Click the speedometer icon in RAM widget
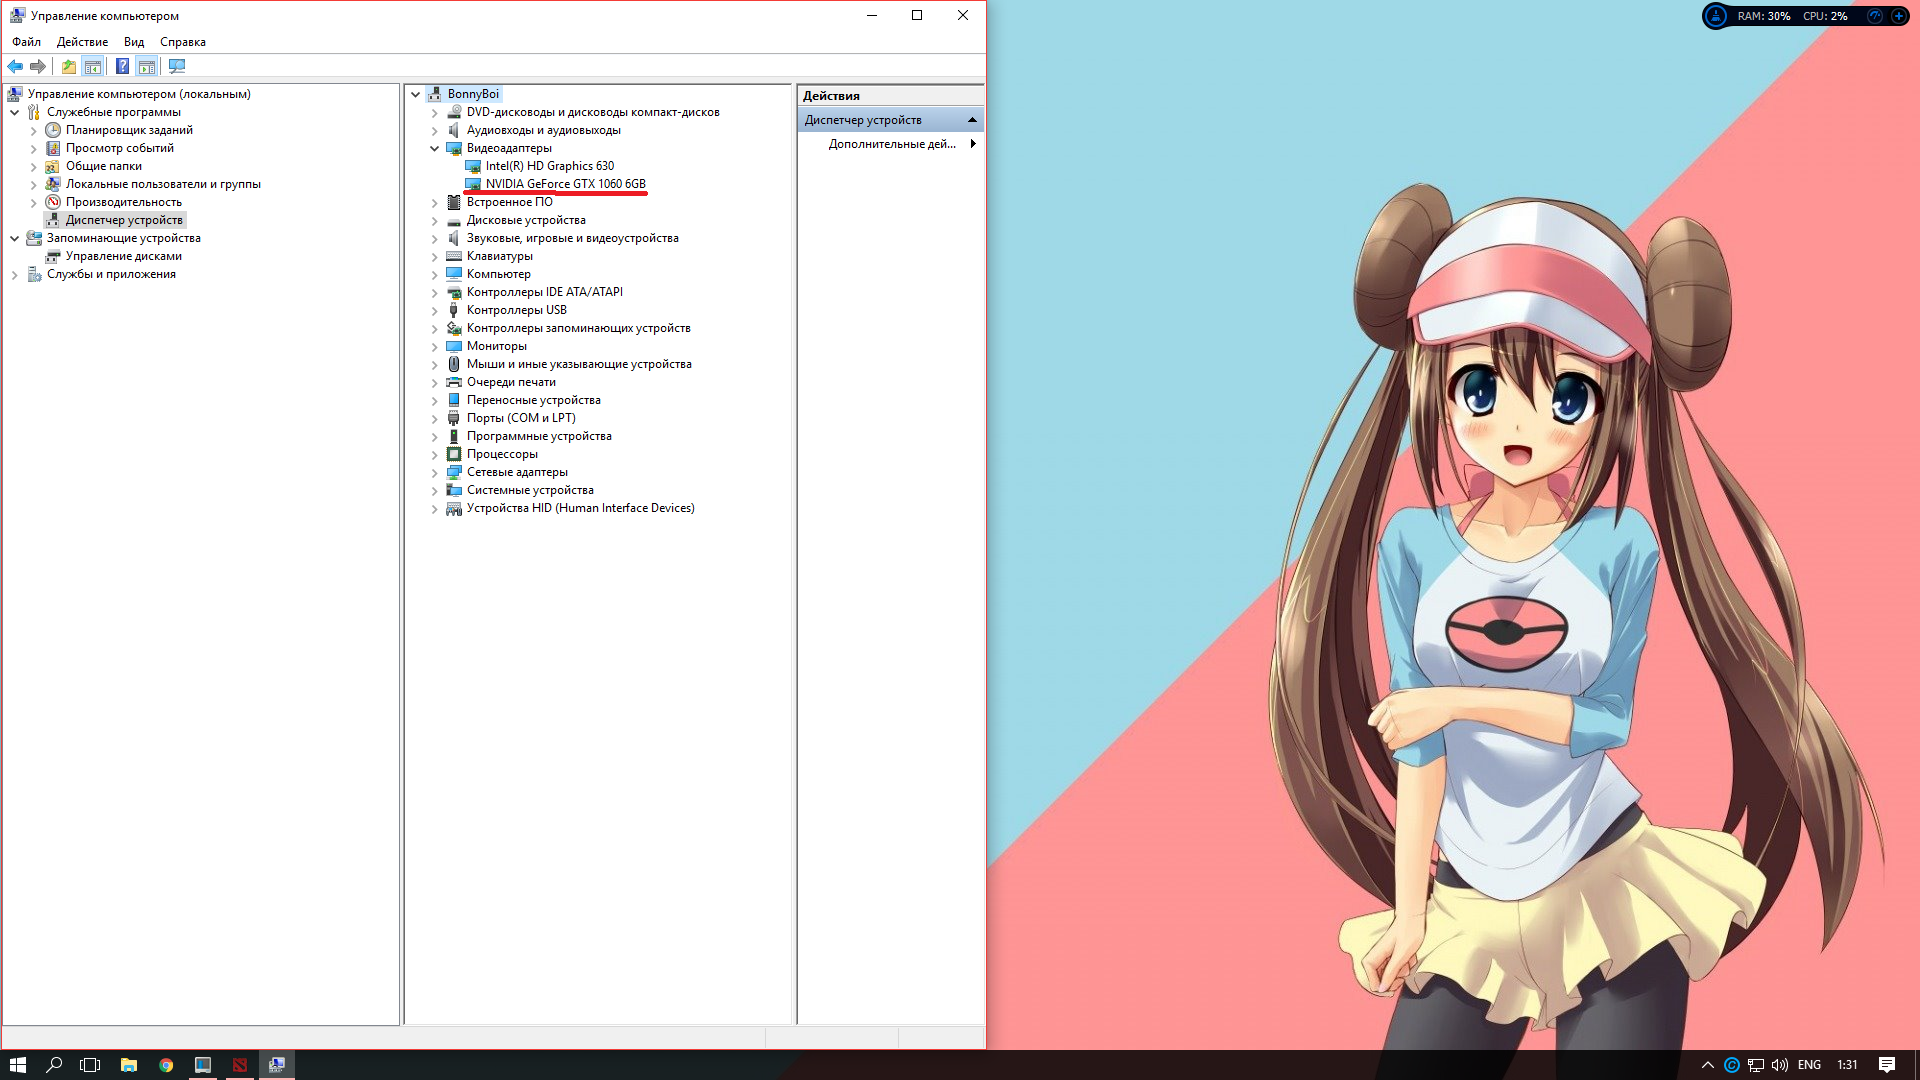Image resolution: width=1920 pixels, height=1080 pixels. (x=1875, y=16)
